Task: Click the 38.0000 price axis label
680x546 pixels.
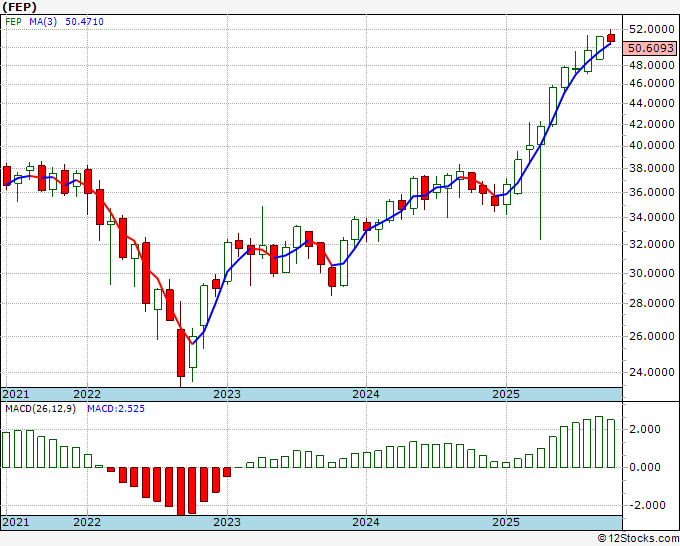Action: point(652,168)
